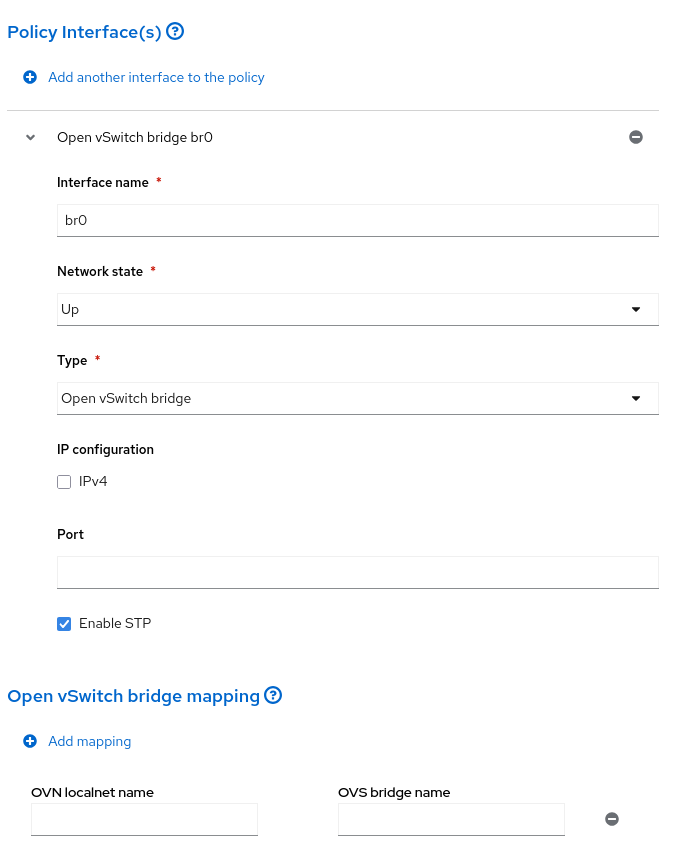Click the Type dropdown caret arrow

pos(636,398)
